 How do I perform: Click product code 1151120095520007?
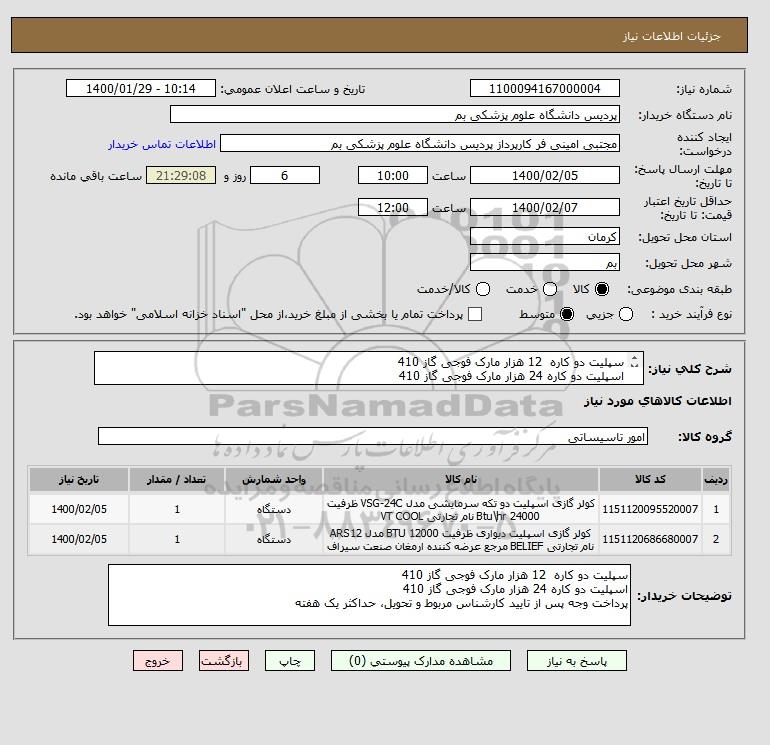coord(650,509)
